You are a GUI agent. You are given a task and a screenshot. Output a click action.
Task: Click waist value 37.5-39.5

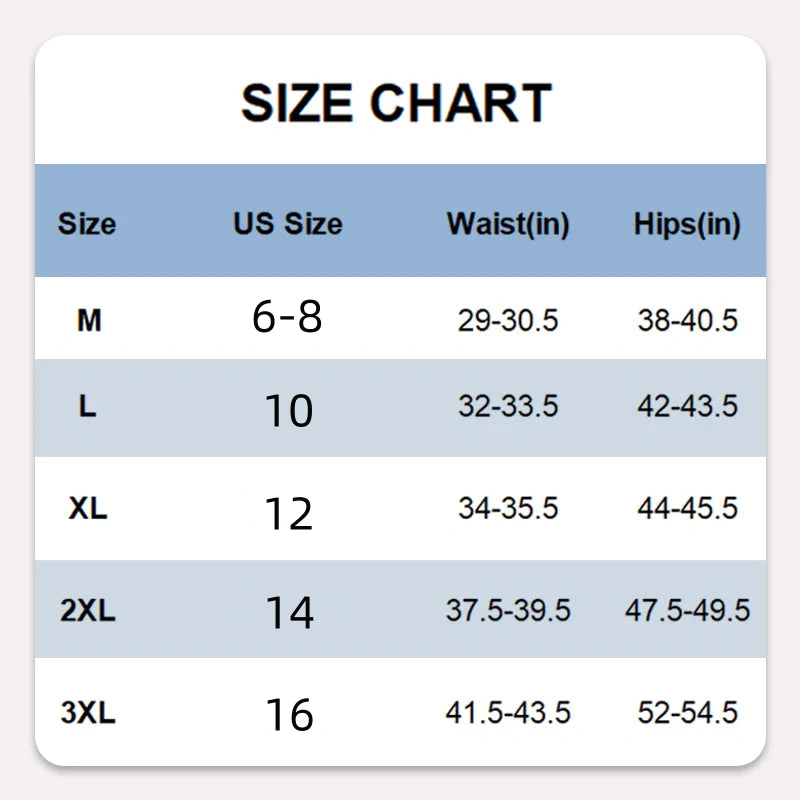click(x=508, y=610)
